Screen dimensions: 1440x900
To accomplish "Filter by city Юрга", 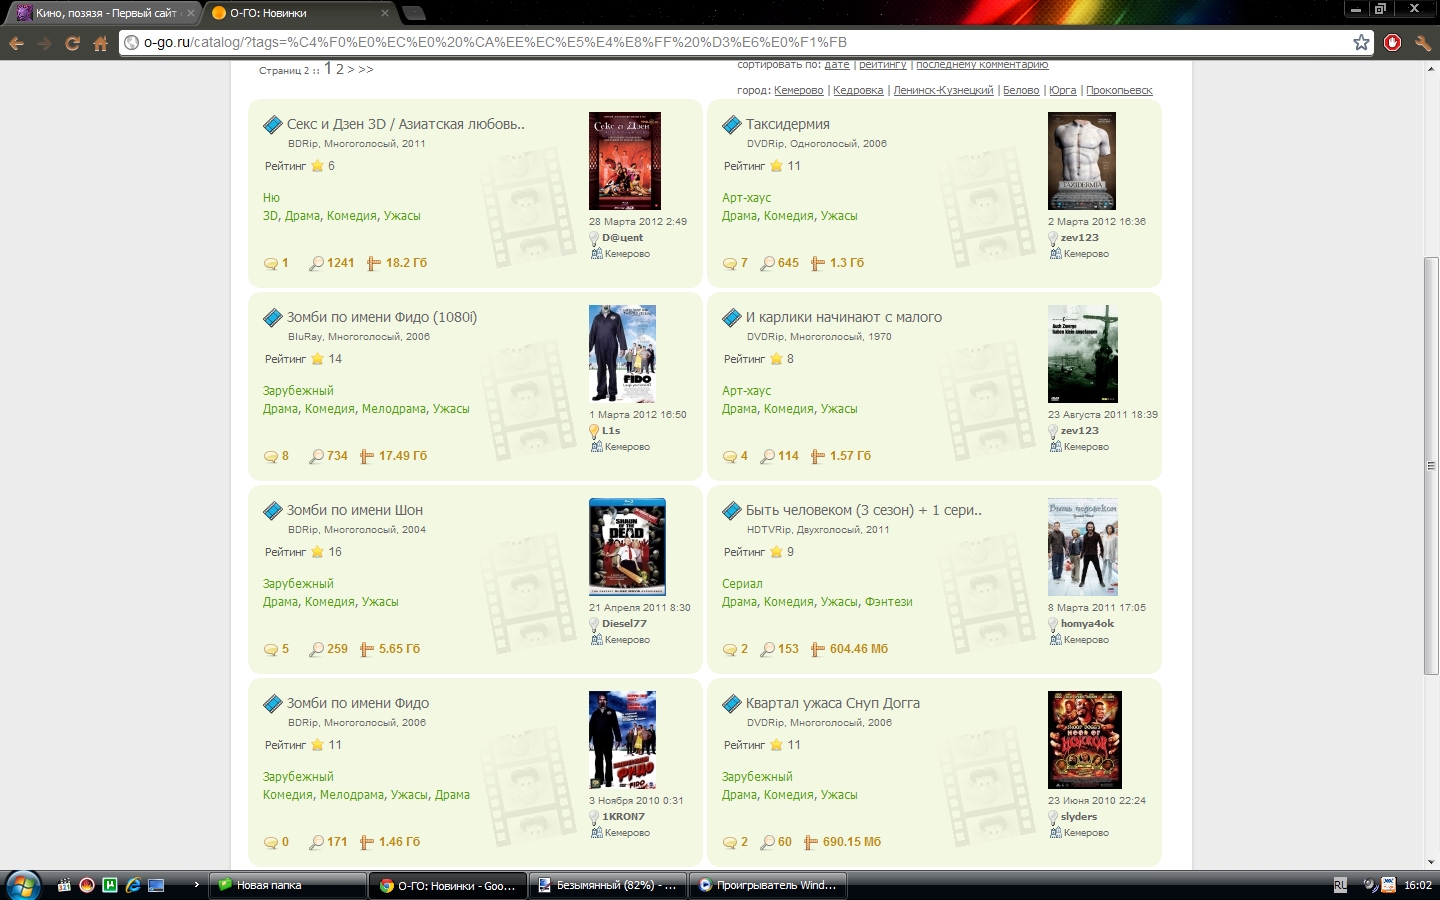I will (1063, 91).
